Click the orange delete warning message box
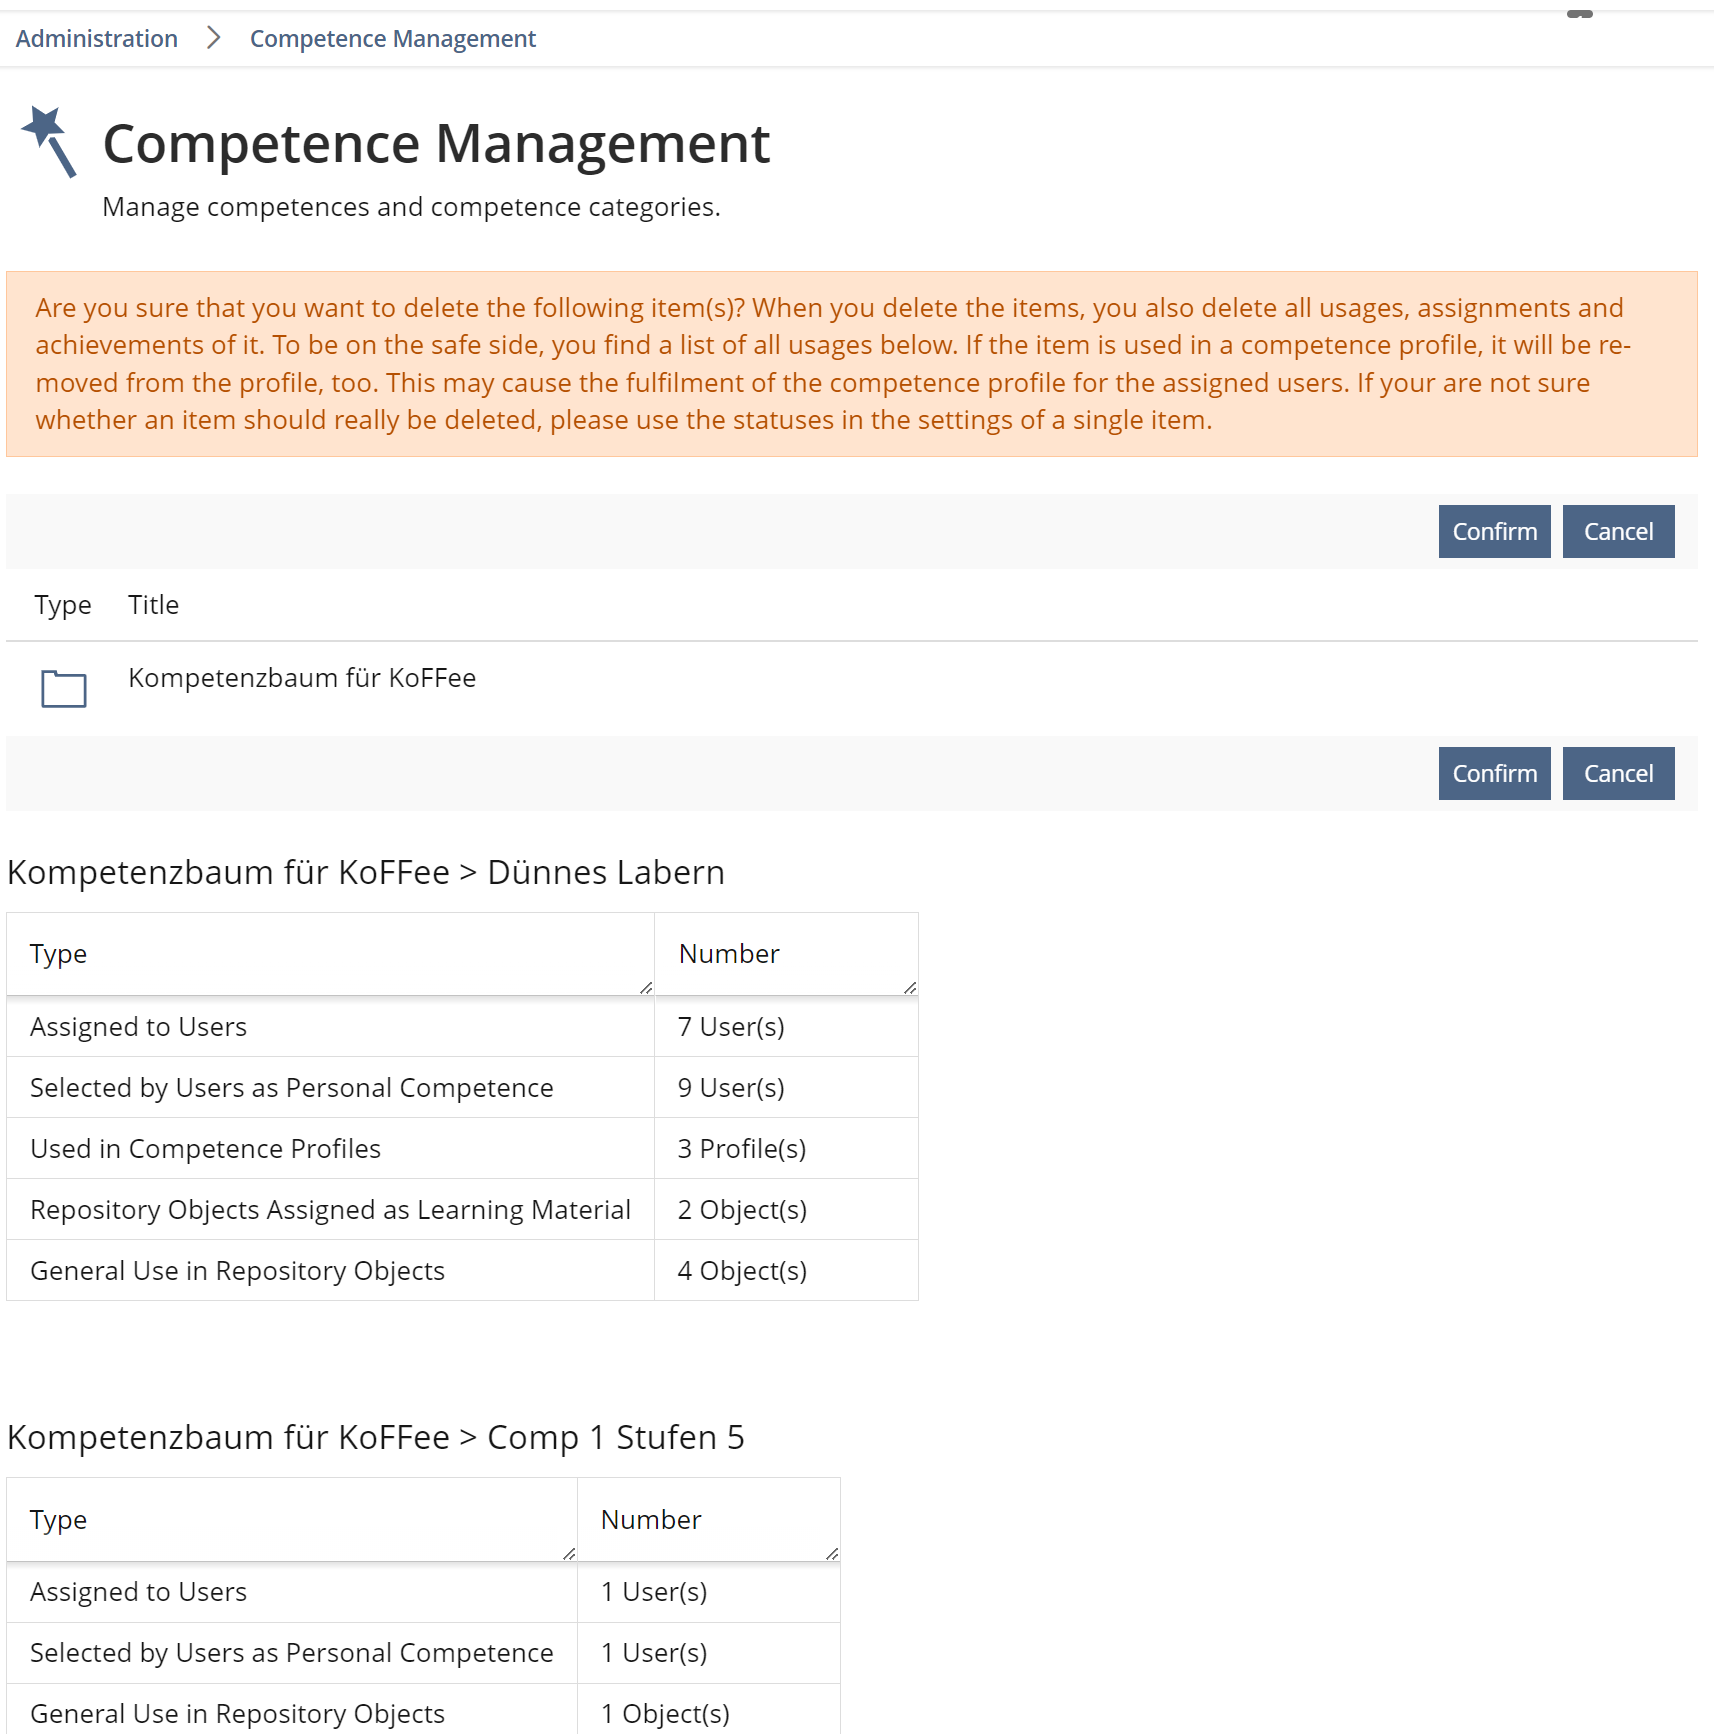 (852, 364)
